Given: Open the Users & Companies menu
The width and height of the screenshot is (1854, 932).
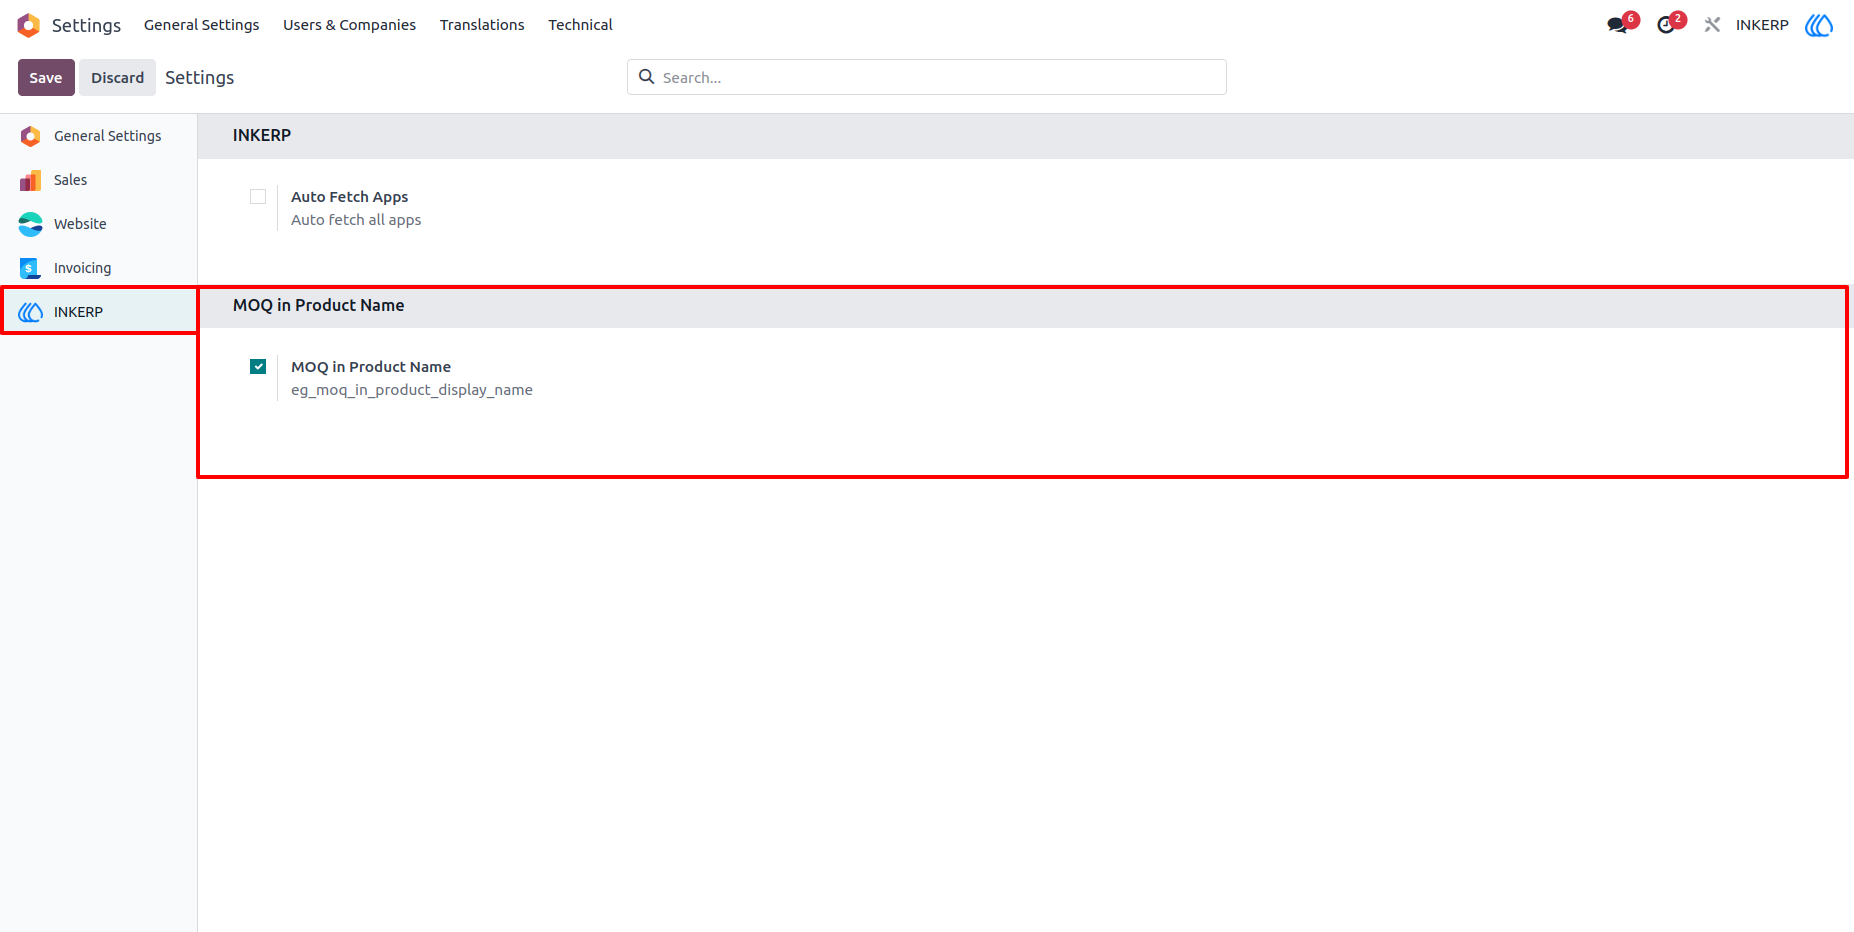Looking at the screenshot, I should [x=349, y=25].
